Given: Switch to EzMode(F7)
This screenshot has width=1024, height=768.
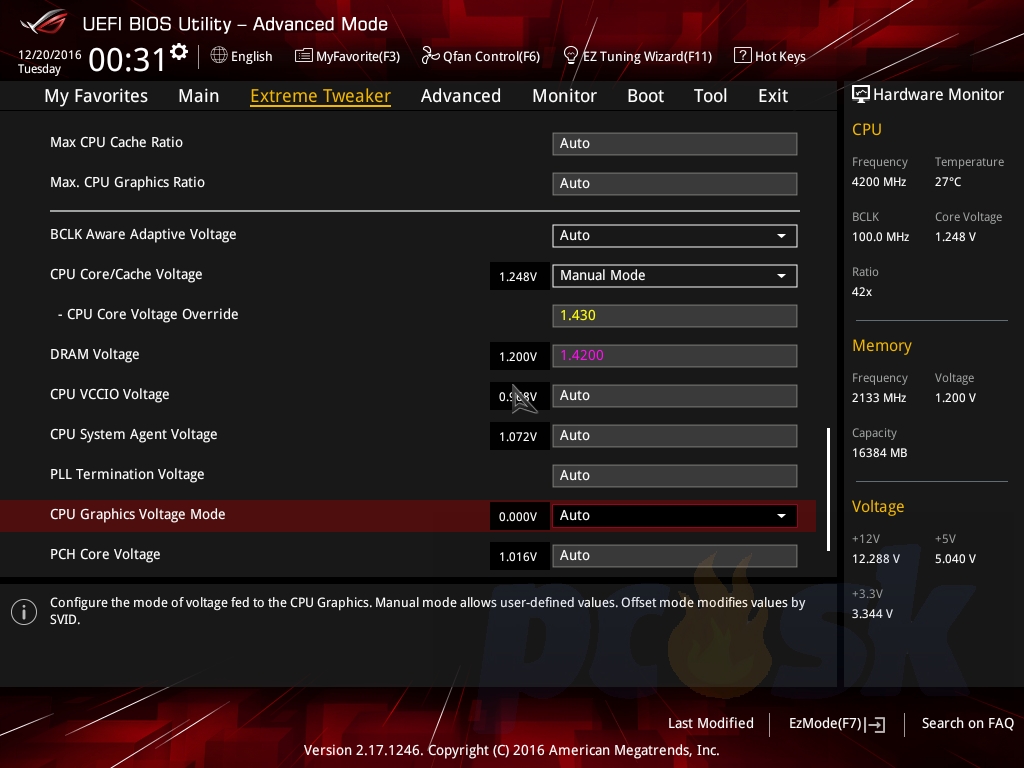Looking at the screenshot, I should click(x=825, y=723).
